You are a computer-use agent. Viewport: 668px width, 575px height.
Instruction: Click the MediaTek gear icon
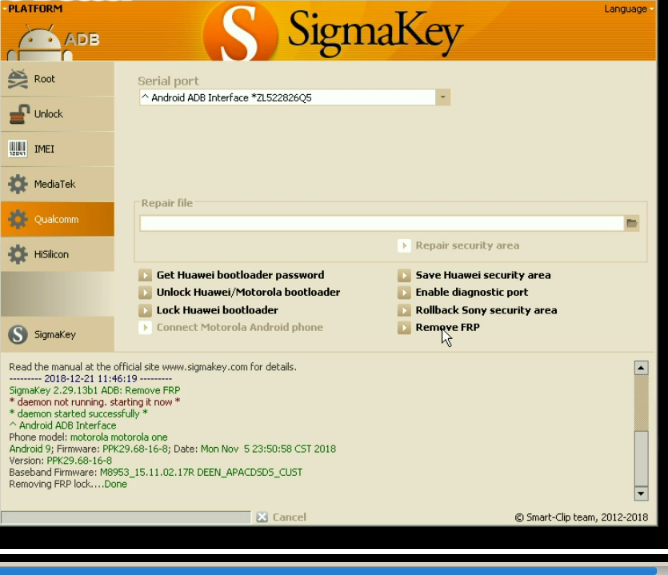pos(18,184)
